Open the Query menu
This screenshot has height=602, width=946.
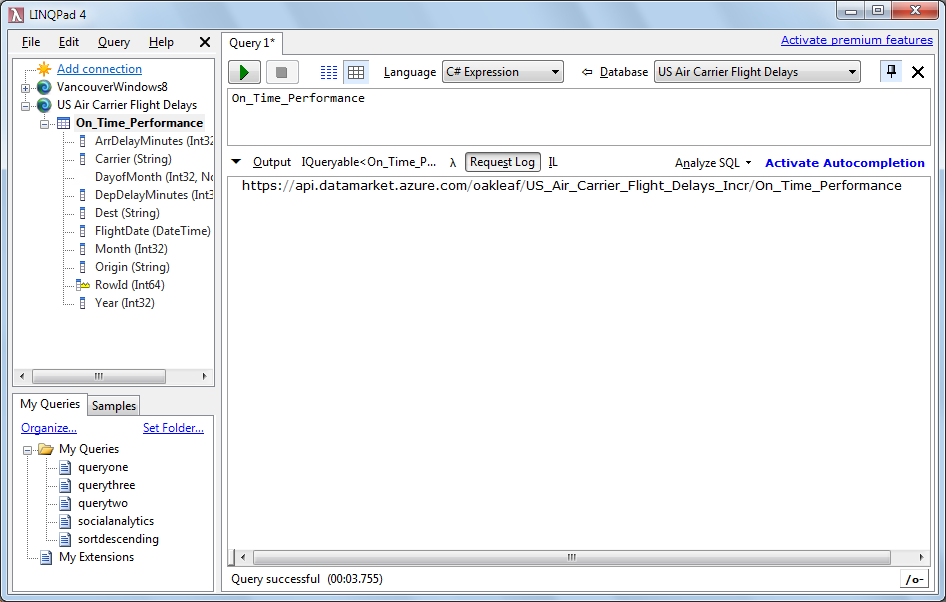(x=113, y=42)
